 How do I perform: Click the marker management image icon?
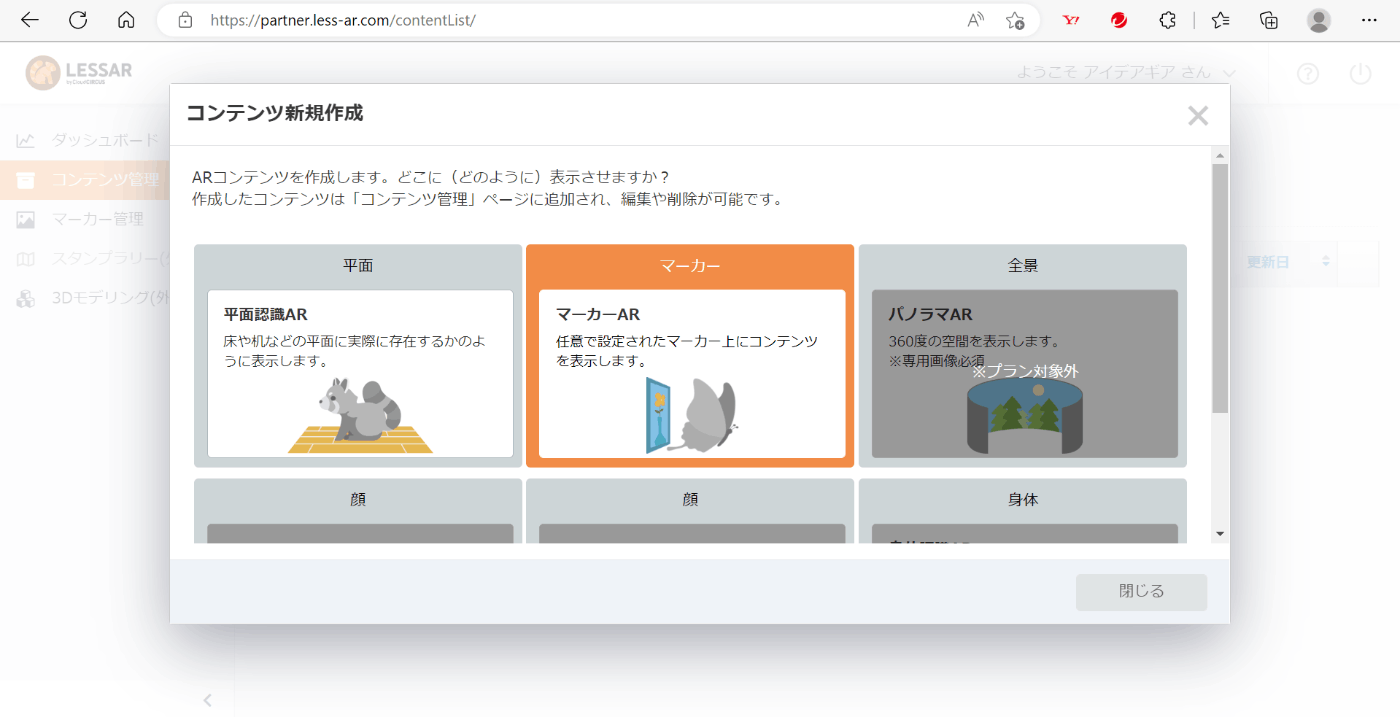(26, 219)
